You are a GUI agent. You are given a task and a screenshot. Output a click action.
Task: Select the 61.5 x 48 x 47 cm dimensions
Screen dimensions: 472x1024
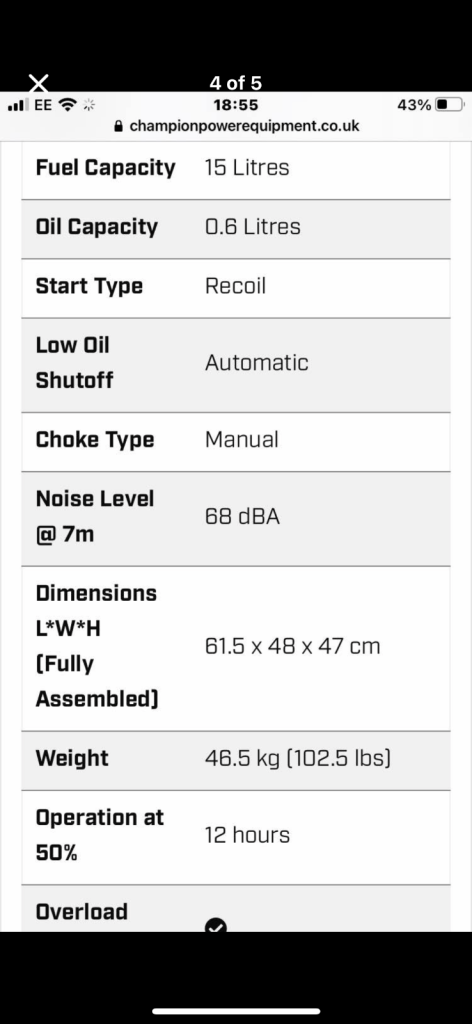[292, 647]
